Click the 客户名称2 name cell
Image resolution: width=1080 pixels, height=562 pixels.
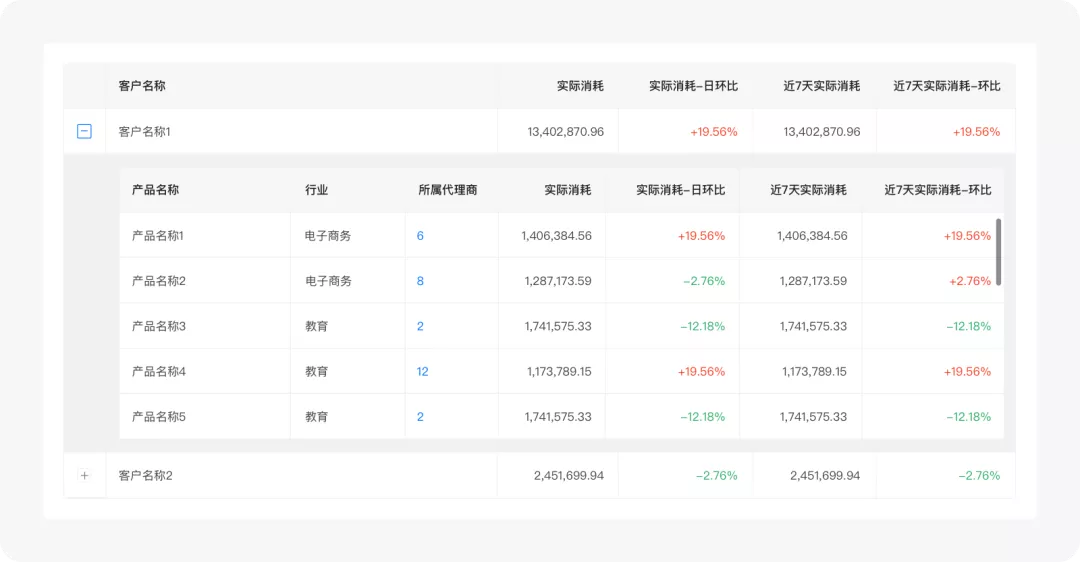(x=301, y=475)
